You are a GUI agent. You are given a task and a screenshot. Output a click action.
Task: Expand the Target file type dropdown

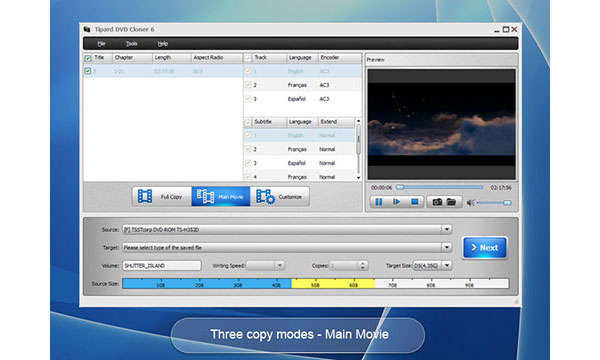click(447, 248)
